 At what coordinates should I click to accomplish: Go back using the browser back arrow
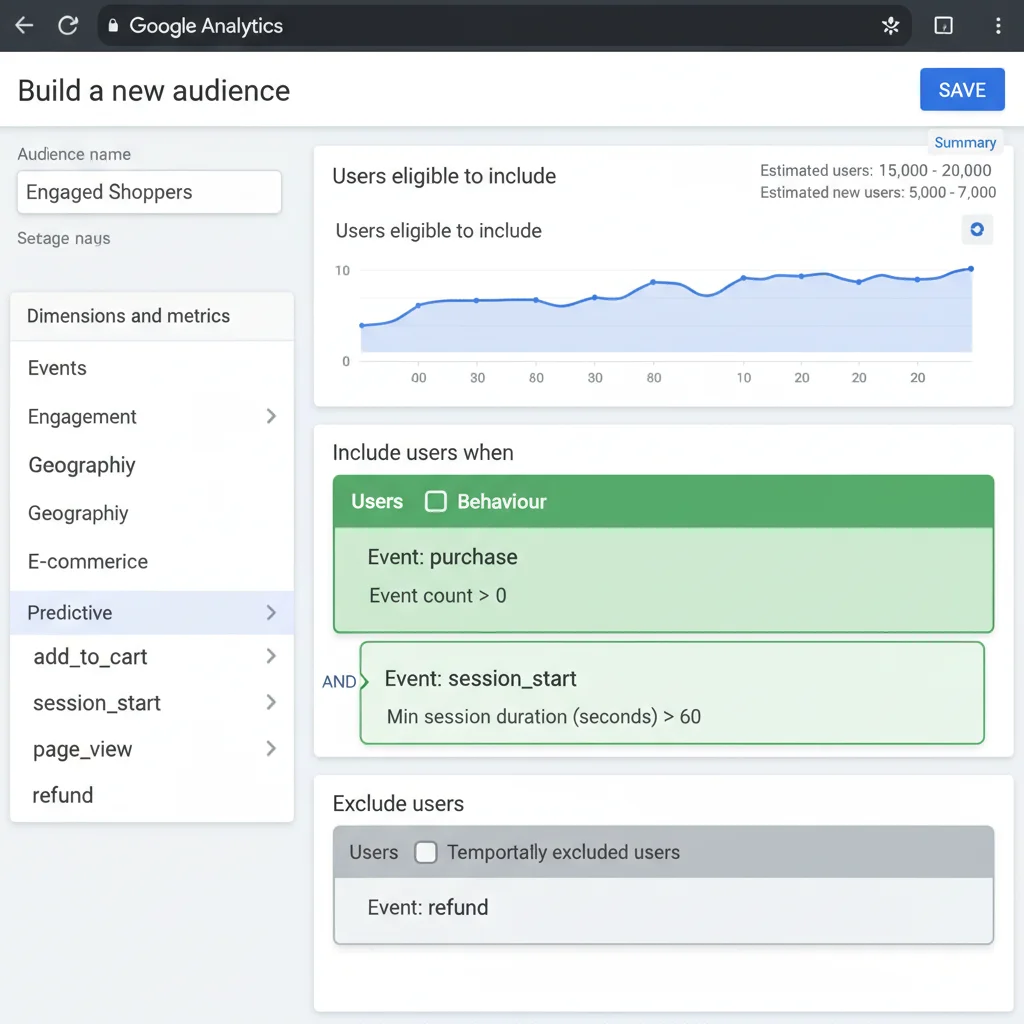coord(24,25)
